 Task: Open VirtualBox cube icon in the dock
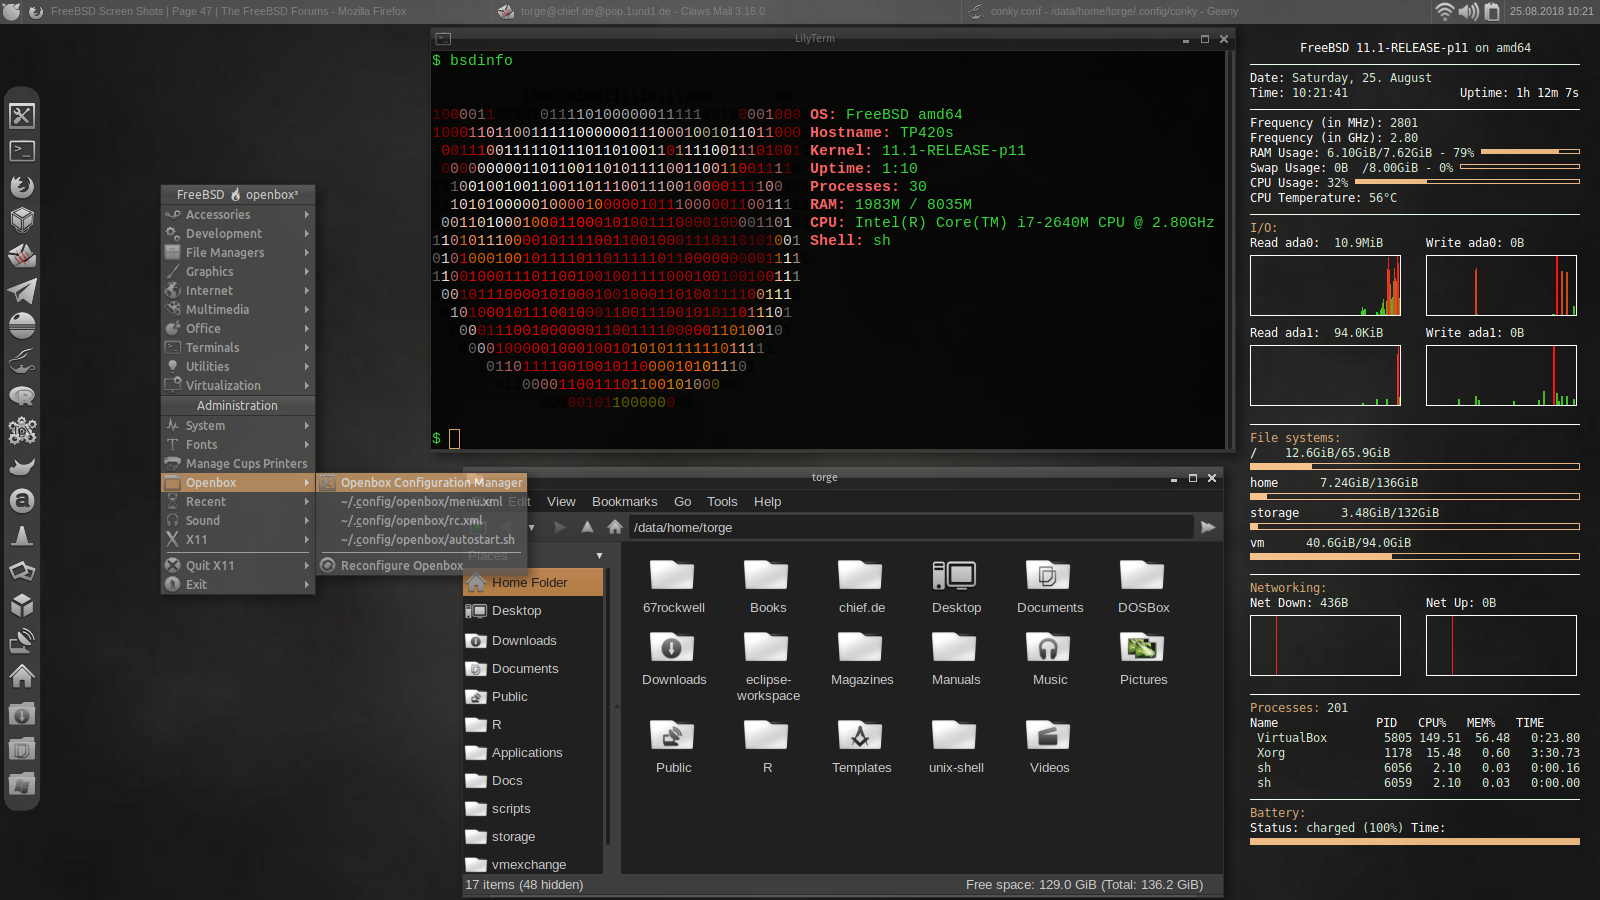click(x=22, y=220)
